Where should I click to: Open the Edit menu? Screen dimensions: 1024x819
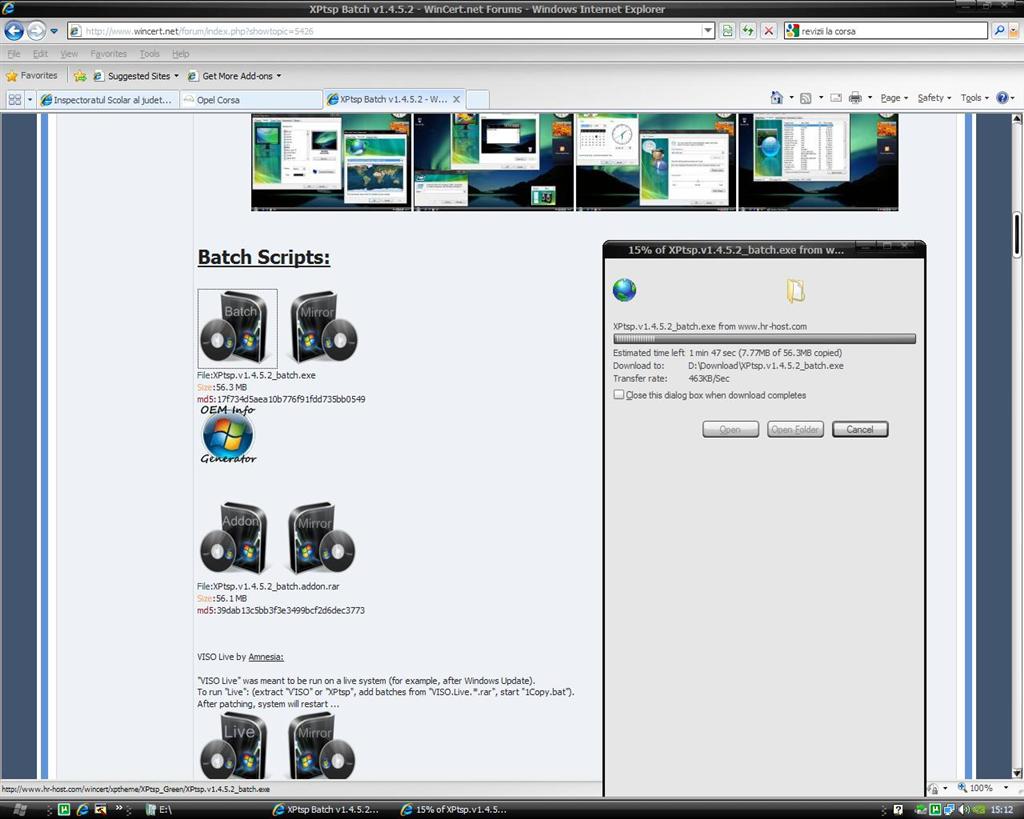coord(40,54)
